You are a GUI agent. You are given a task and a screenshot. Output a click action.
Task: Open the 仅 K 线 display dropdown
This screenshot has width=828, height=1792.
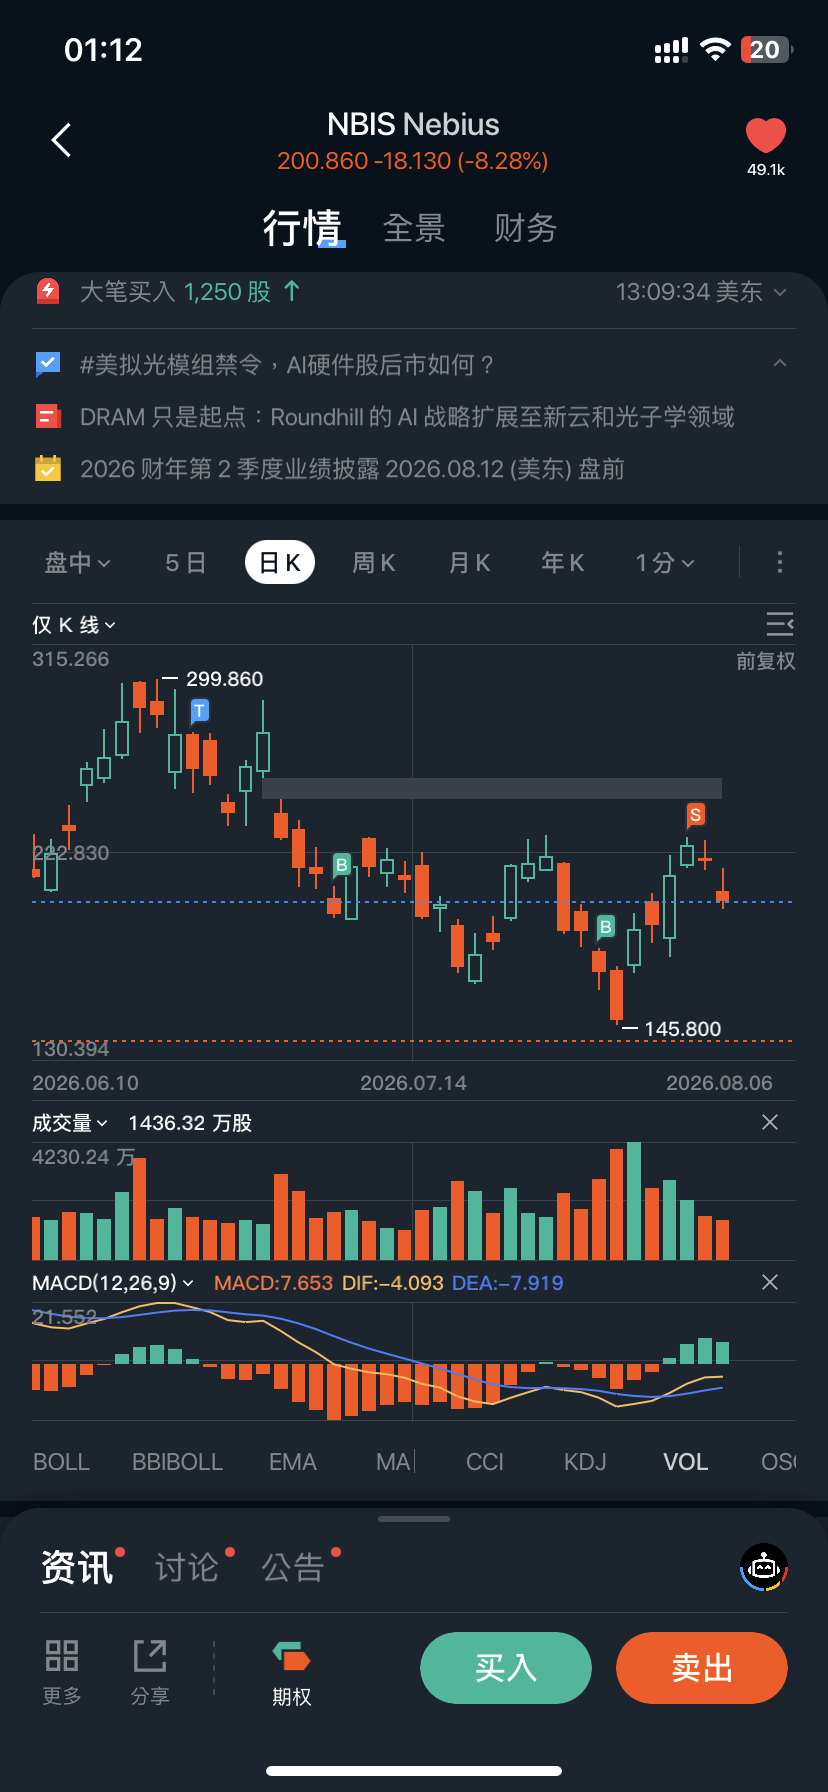[74, 625]
